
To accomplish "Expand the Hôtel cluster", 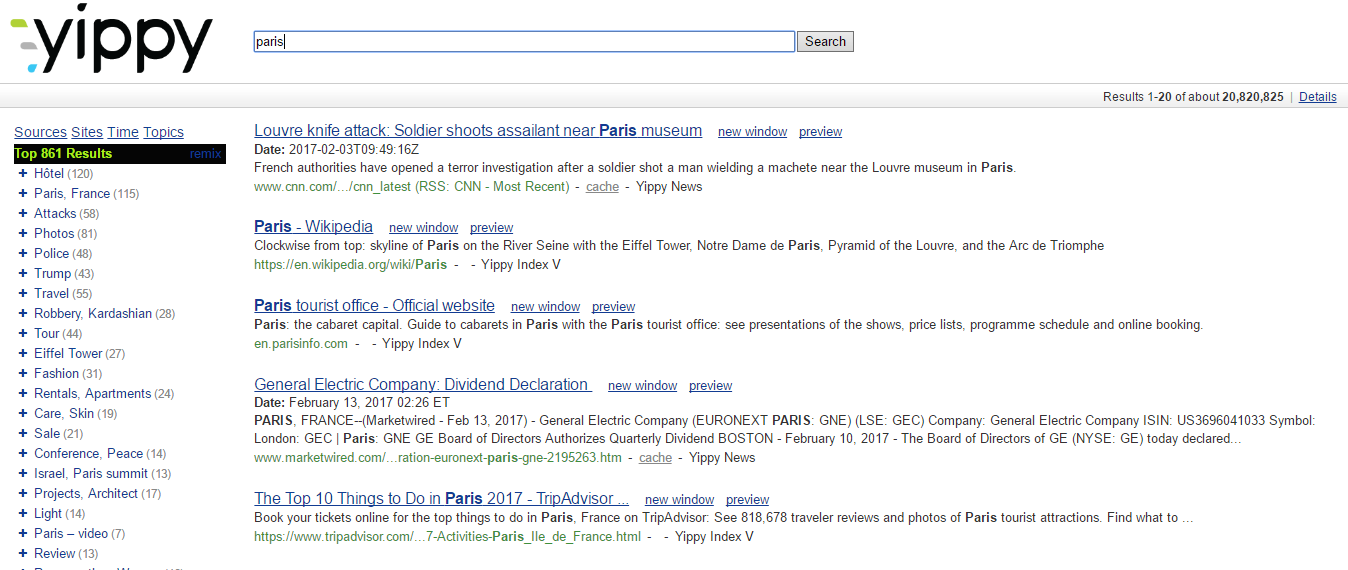I will 23,174.
